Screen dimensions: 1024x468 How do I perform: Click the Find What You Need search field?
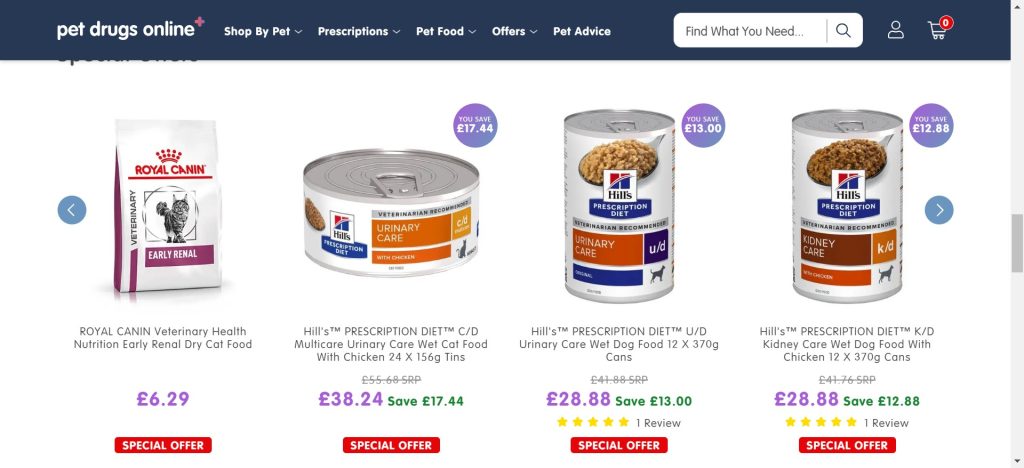click(x=750, y=31)
